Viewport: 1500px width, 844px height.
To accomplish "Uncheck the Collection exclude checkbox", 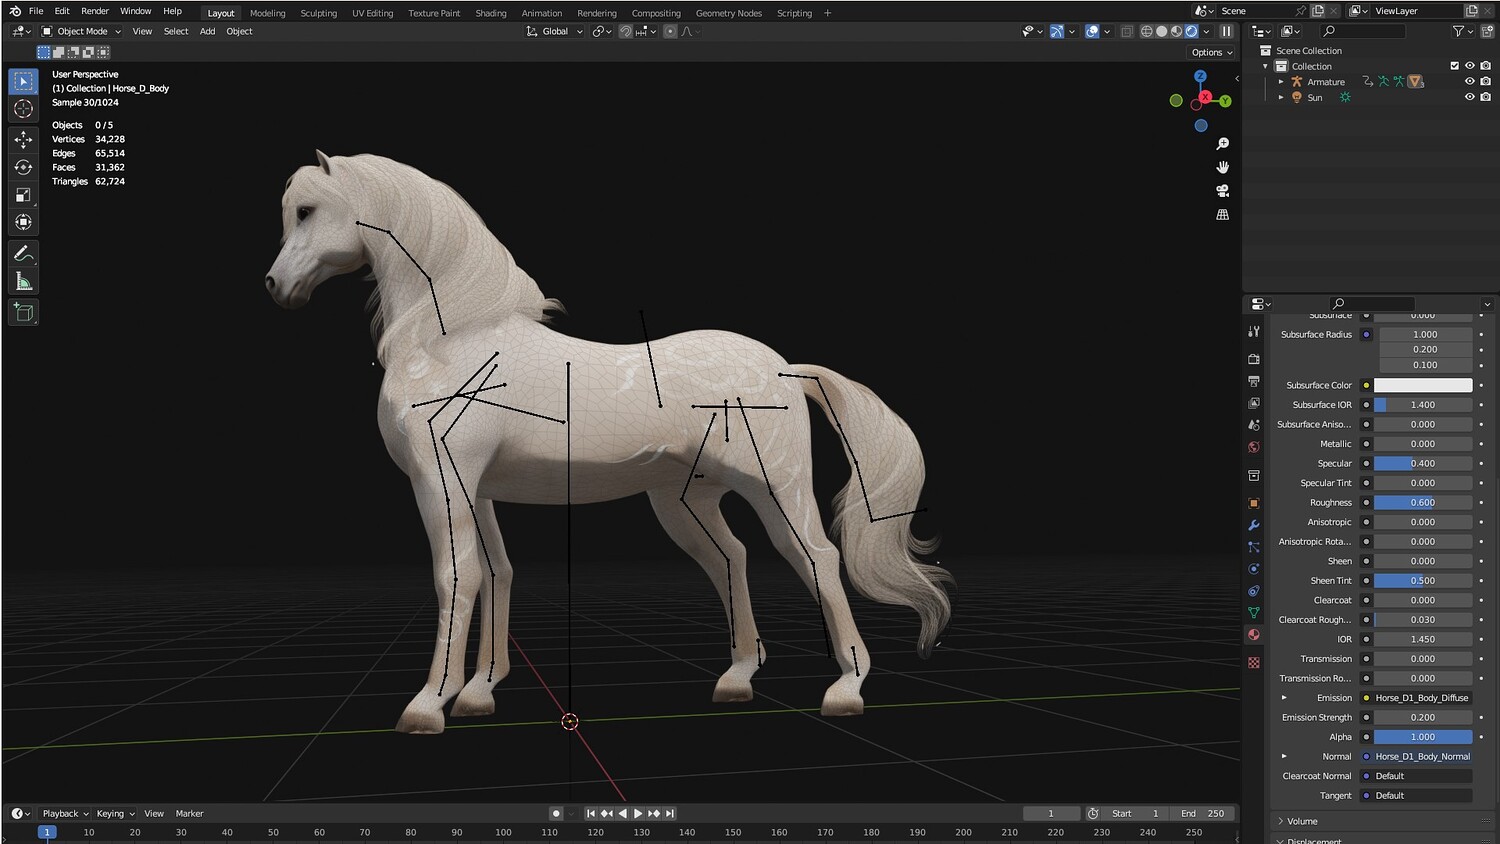I will 1455,66.
